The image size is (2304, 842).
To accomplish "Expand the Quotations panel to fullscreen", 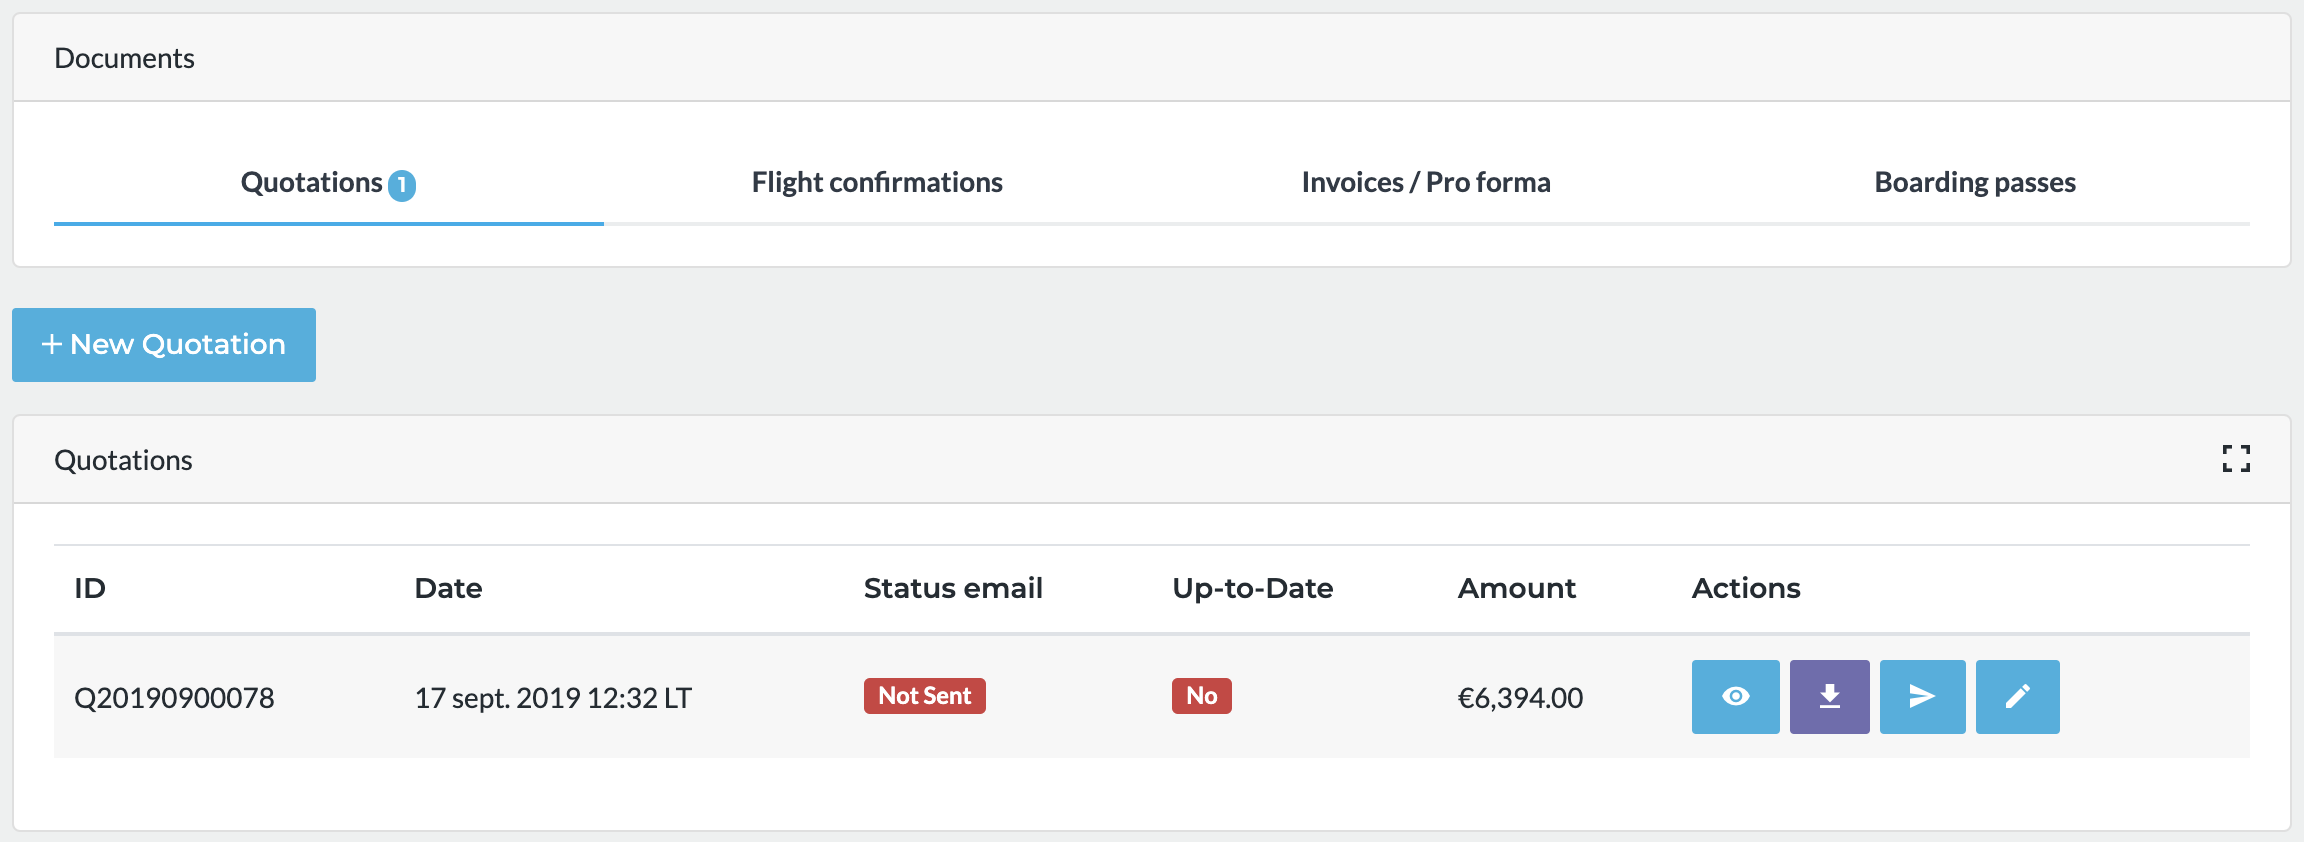I will (2236, 459).
